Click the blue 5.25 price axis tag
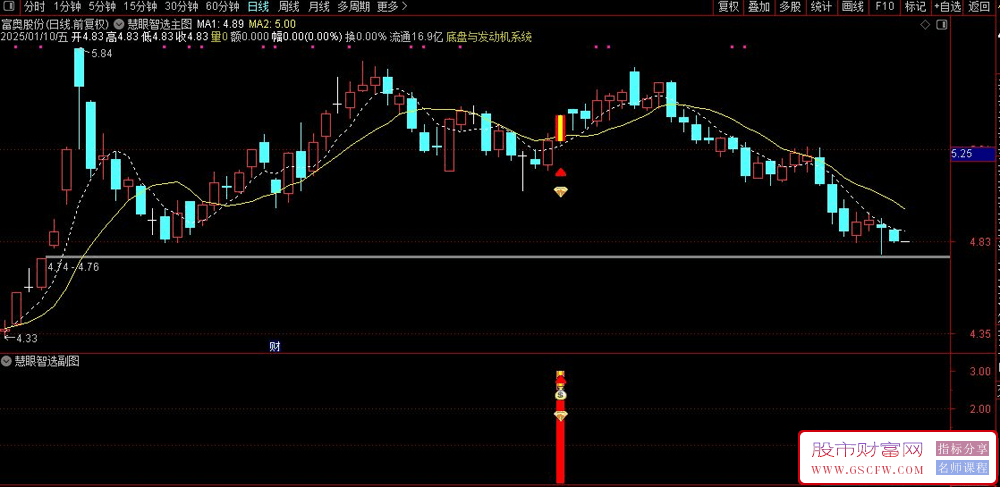Viewport: 1000px width, 487px height. coord(972,154)
